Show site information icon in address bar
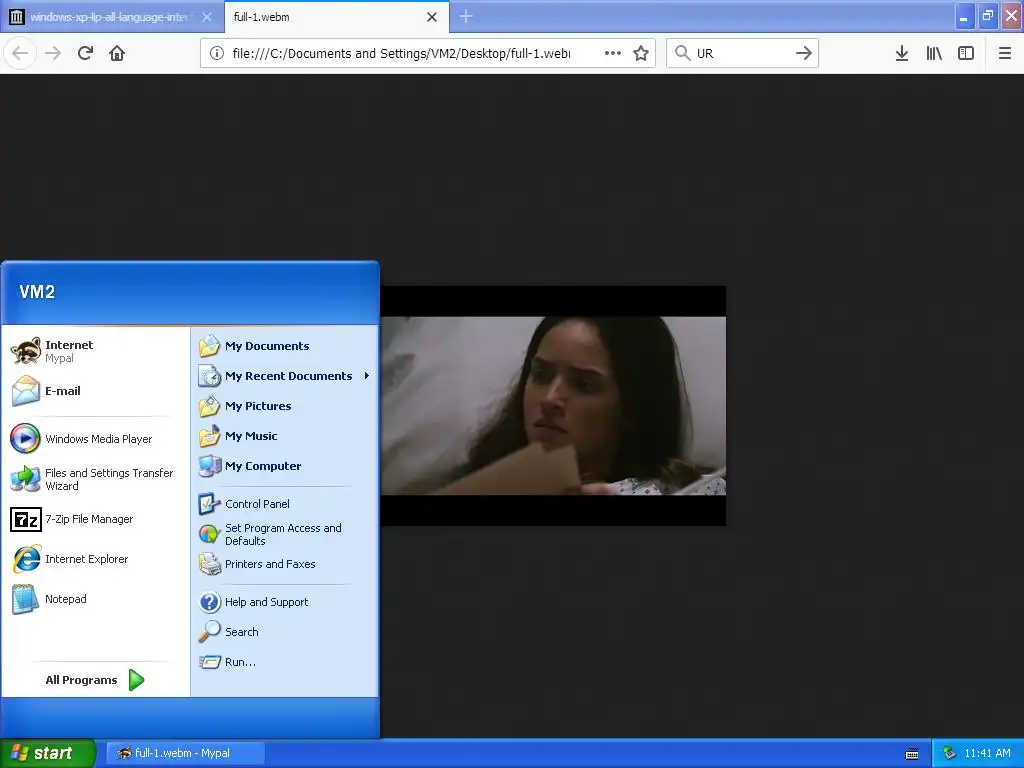The image size is (1024, 768). (x=217, y=54)
